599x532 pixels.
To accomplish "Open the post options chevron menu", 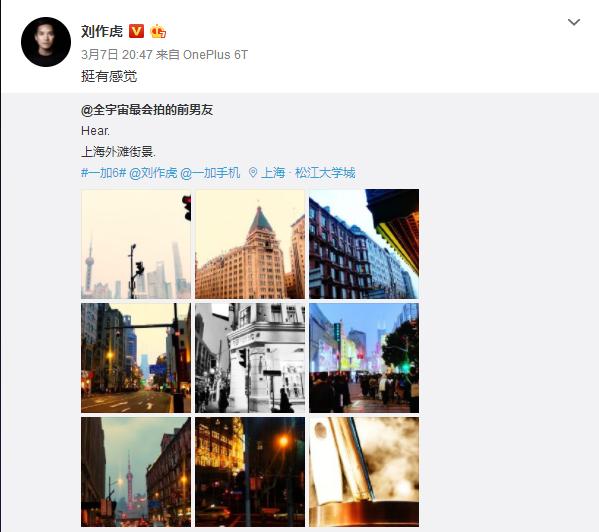I will 574,22.
